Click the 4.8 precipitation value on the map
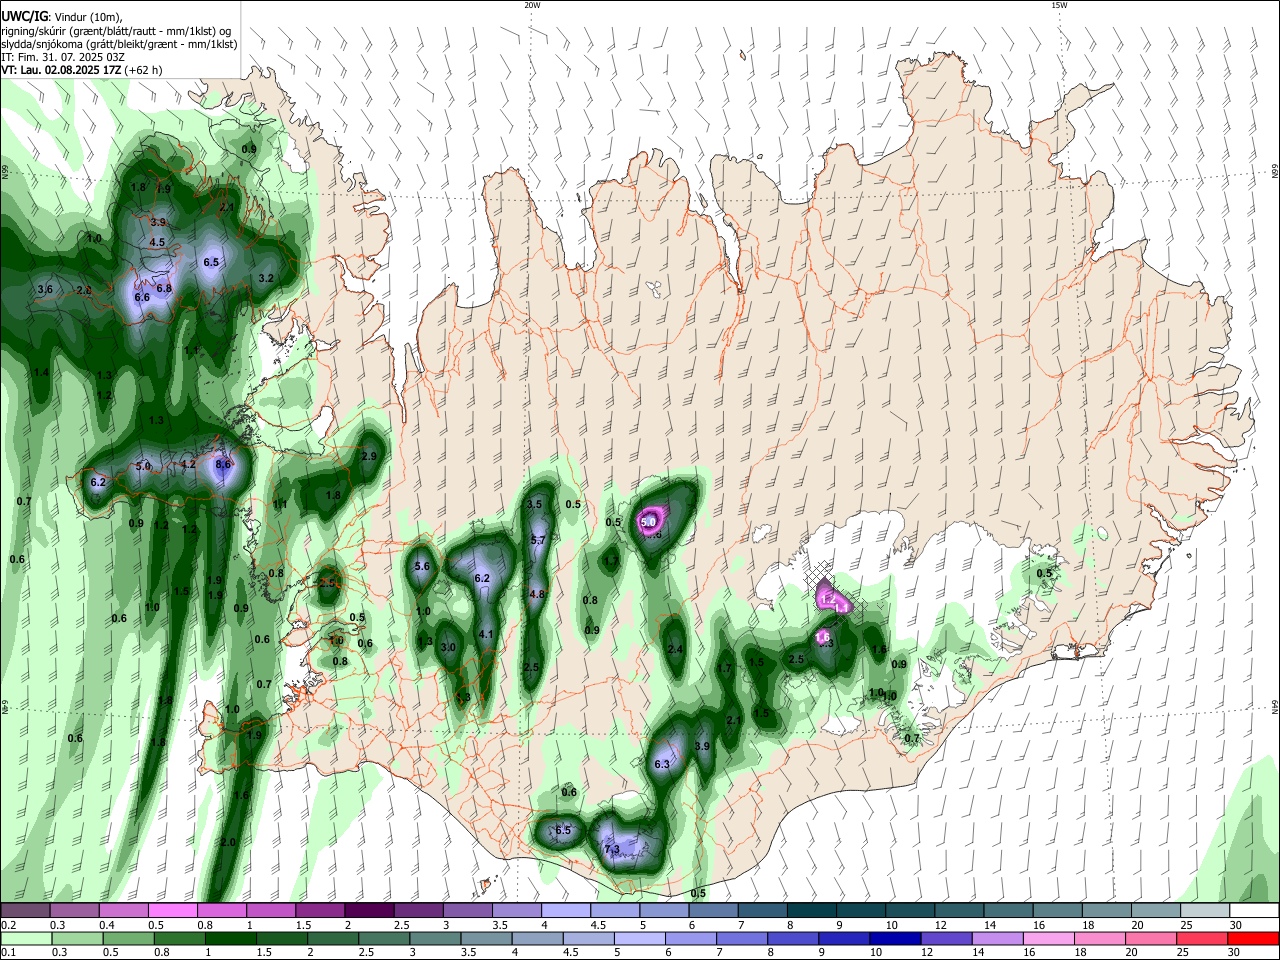Viewport: 1280px width, 960px height. click(537, 595)
